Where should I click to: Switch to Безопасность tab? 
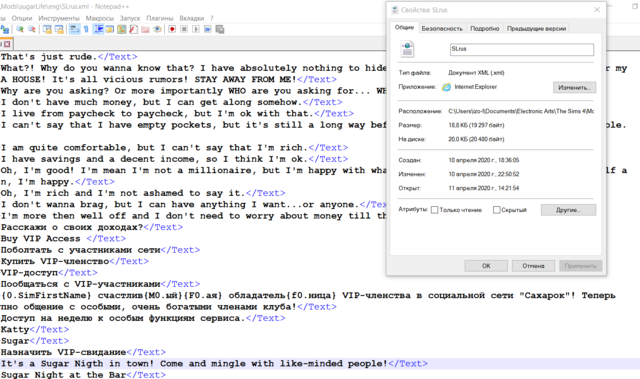click(442, 29)
